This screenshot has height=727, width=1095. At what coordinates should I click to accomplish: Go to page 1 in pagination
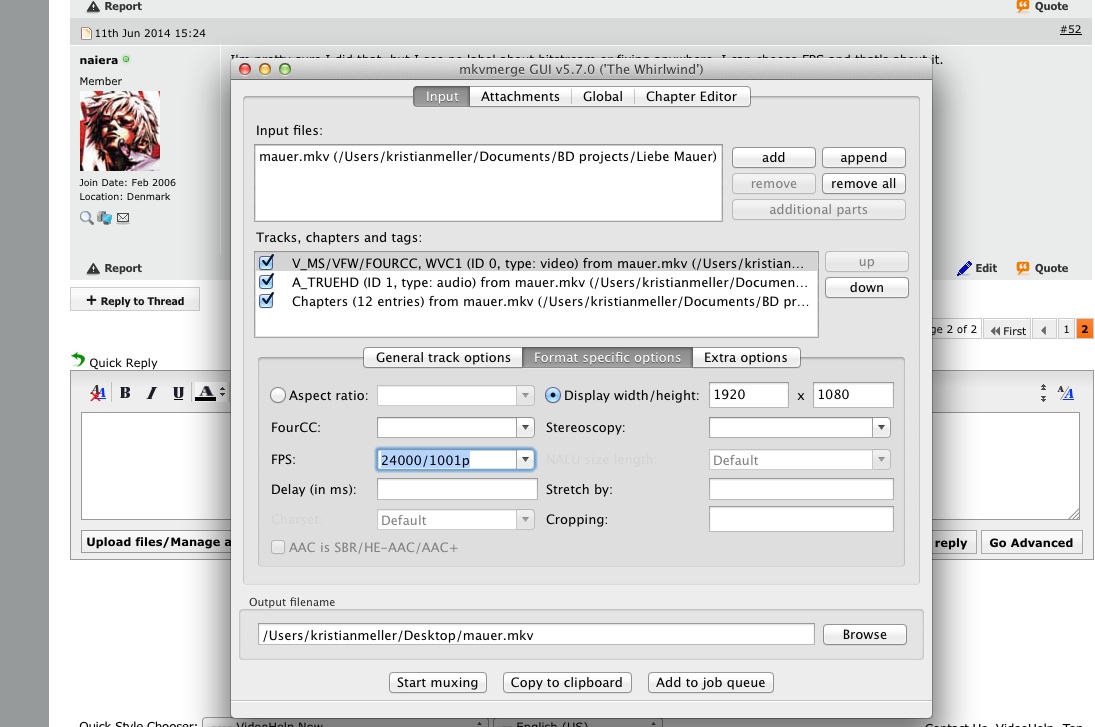pyautogui.click(x=1066, y=330)
